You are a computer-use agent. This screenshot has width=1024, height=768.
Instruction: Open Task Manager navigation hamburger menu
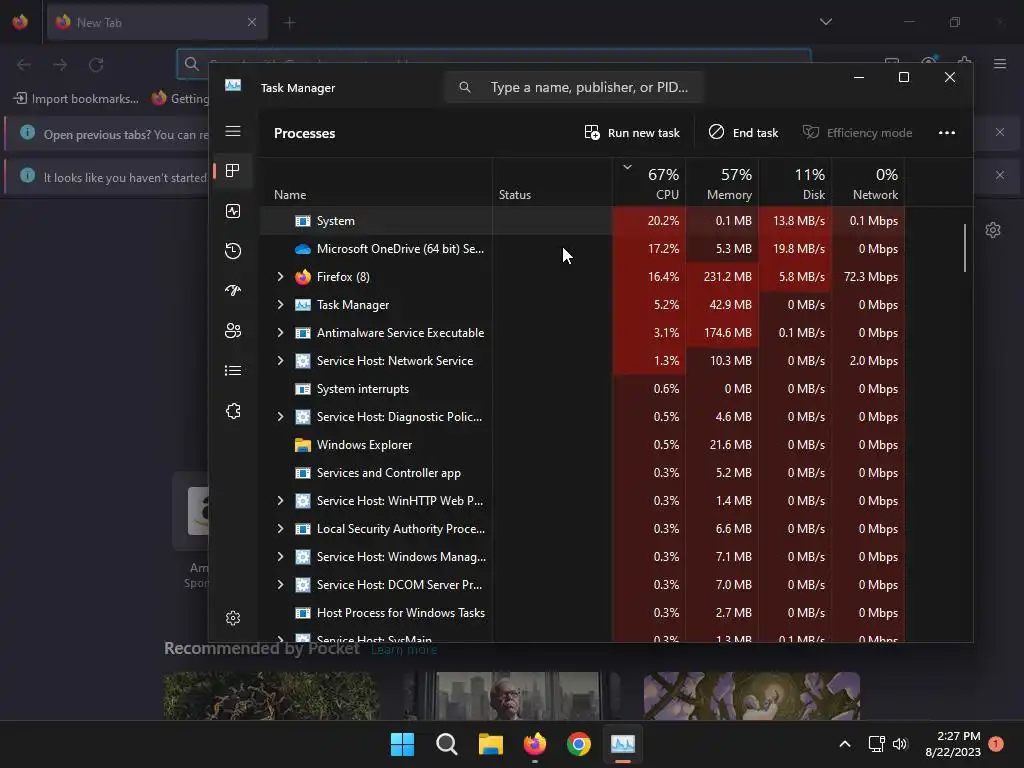click(233, 131)
